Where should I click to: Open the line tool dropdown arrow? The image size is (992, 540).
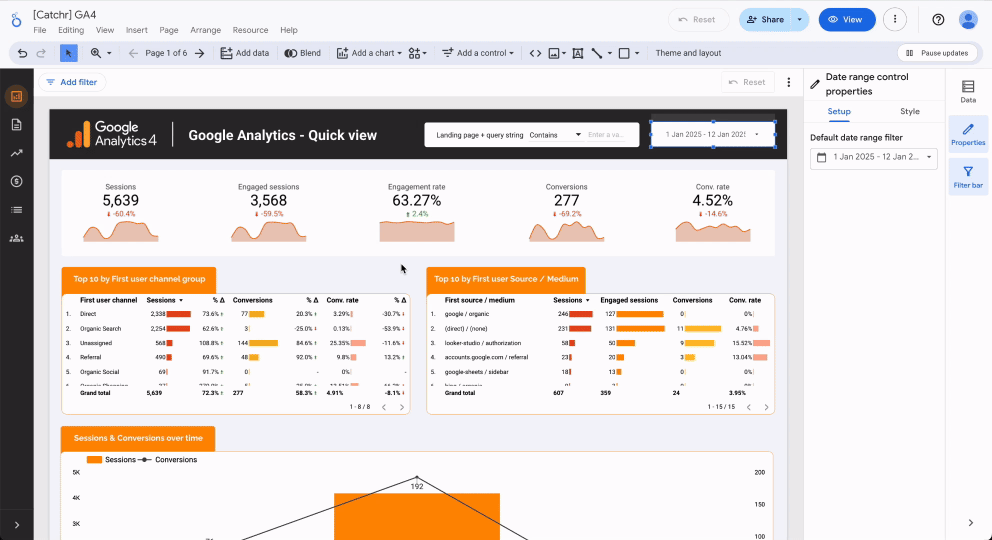pos(610,53)
